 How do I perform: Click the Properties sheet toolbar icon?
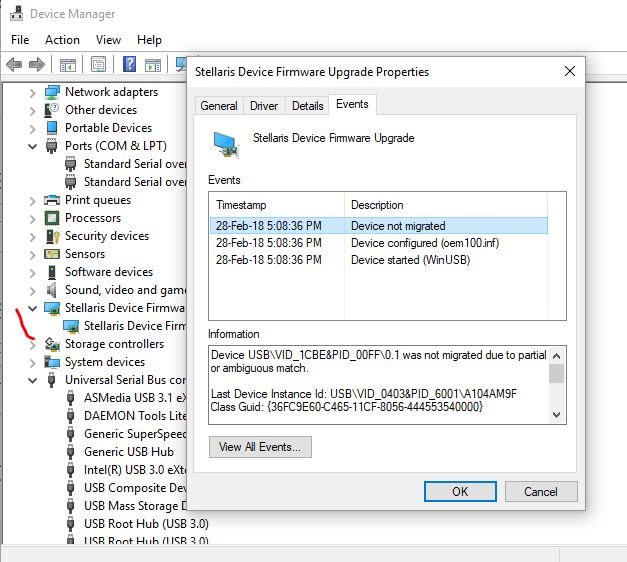(x=98, y=64)
